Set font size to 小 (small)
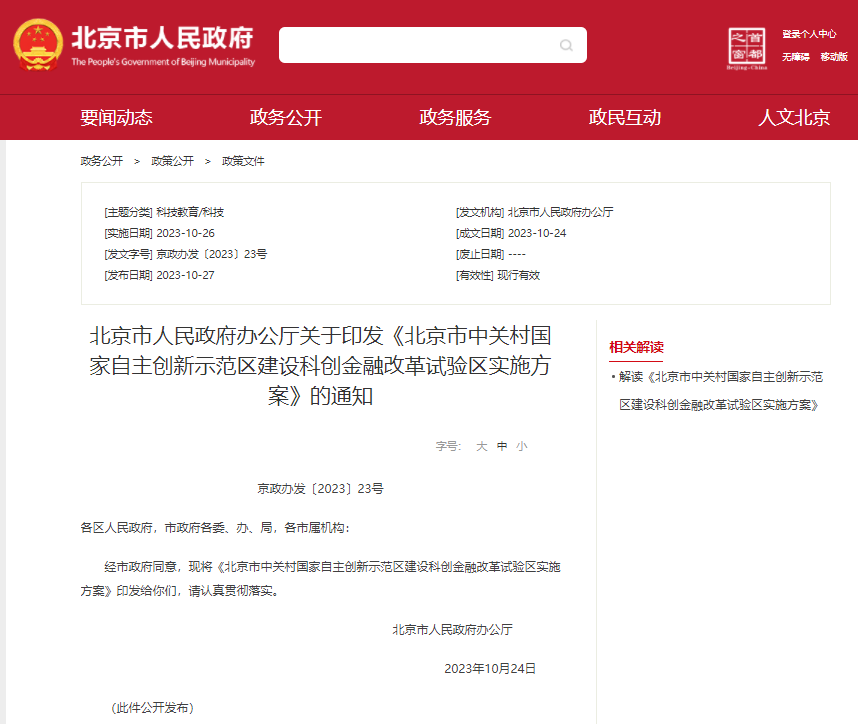The width and height of the screenshot is (858, 724). [522, 446]
